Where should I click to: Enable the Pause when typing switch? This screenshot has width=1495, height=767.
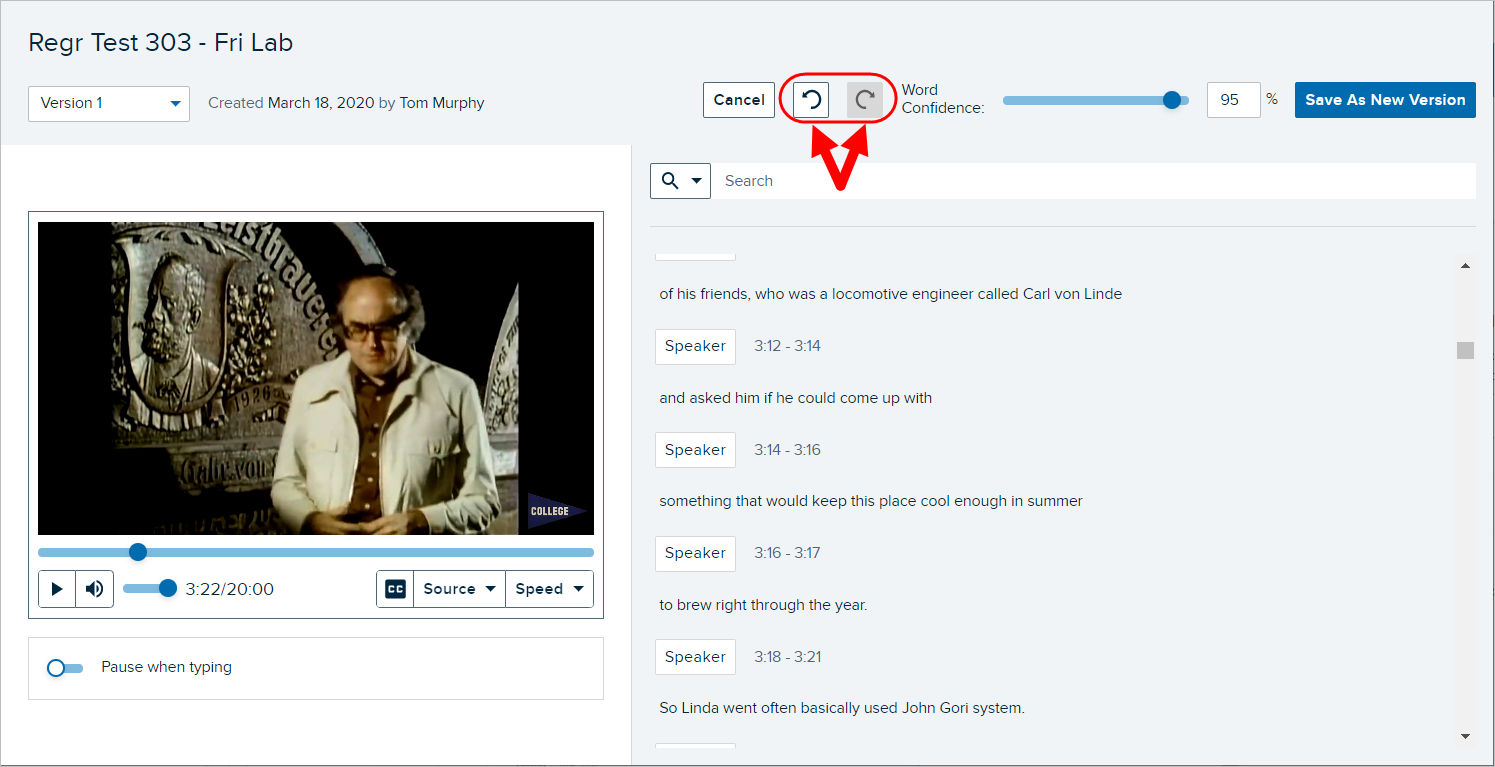coord(65,667)
